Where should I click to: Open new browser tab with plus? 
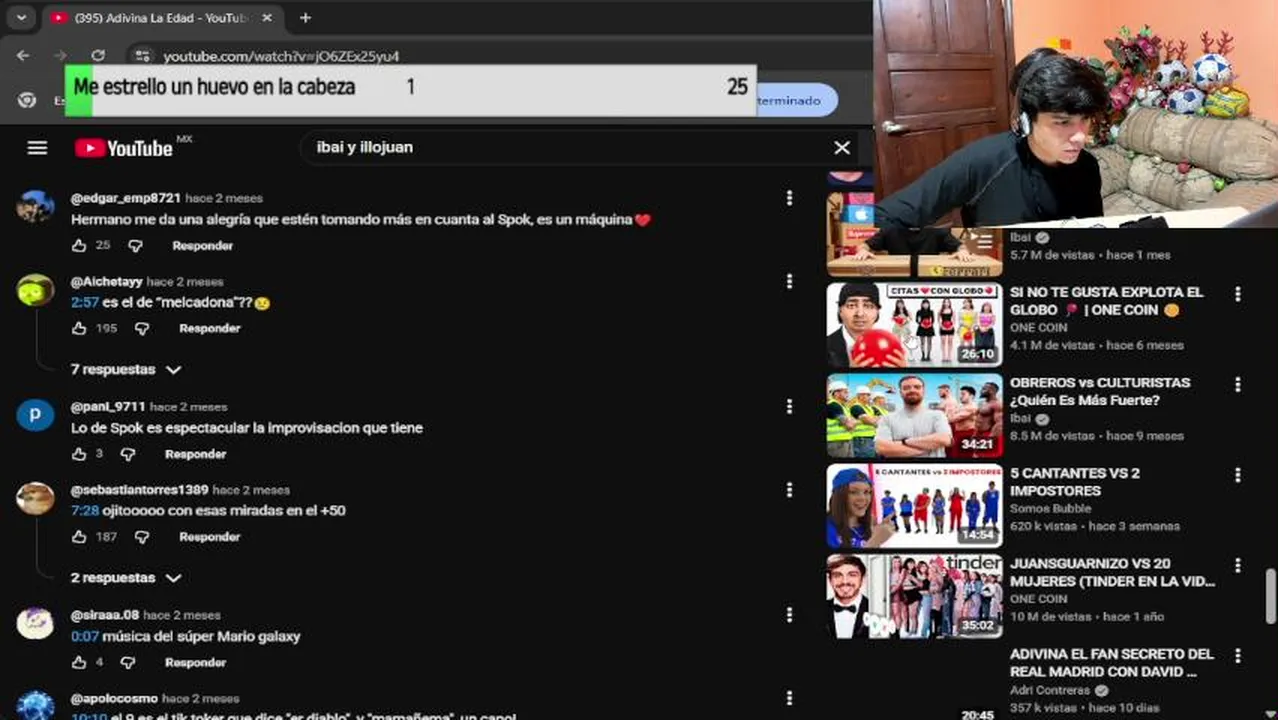[305, 17]
